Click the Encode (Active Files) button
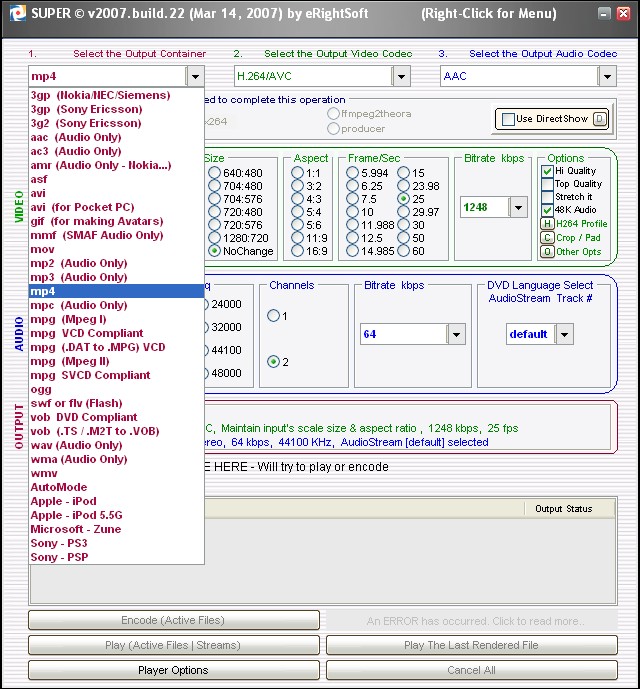 coord(174,620)
